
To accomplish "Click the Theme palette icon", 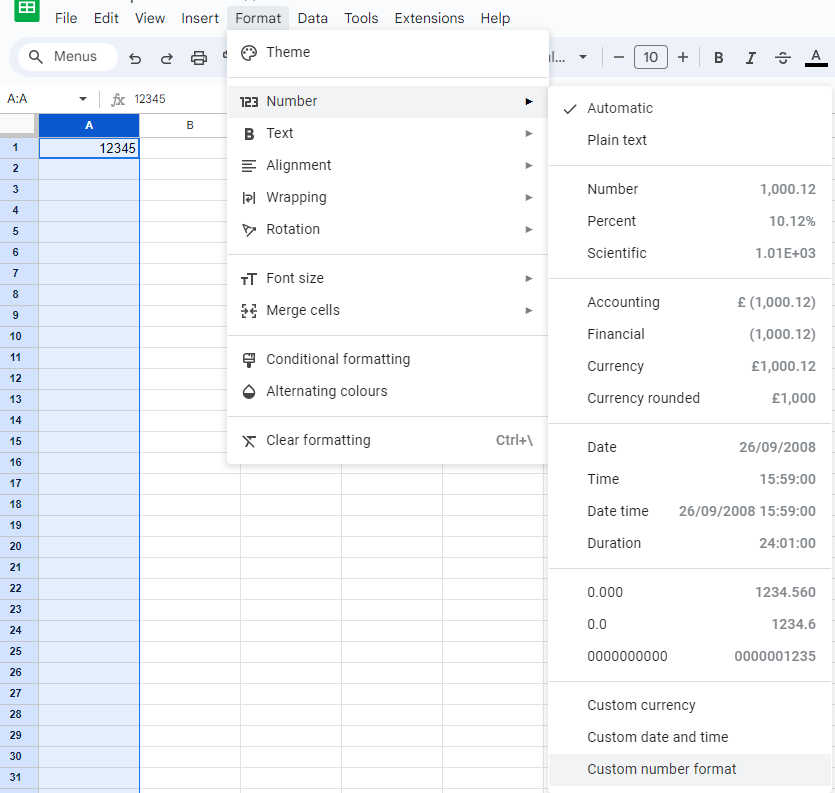I will coord(249,53).
